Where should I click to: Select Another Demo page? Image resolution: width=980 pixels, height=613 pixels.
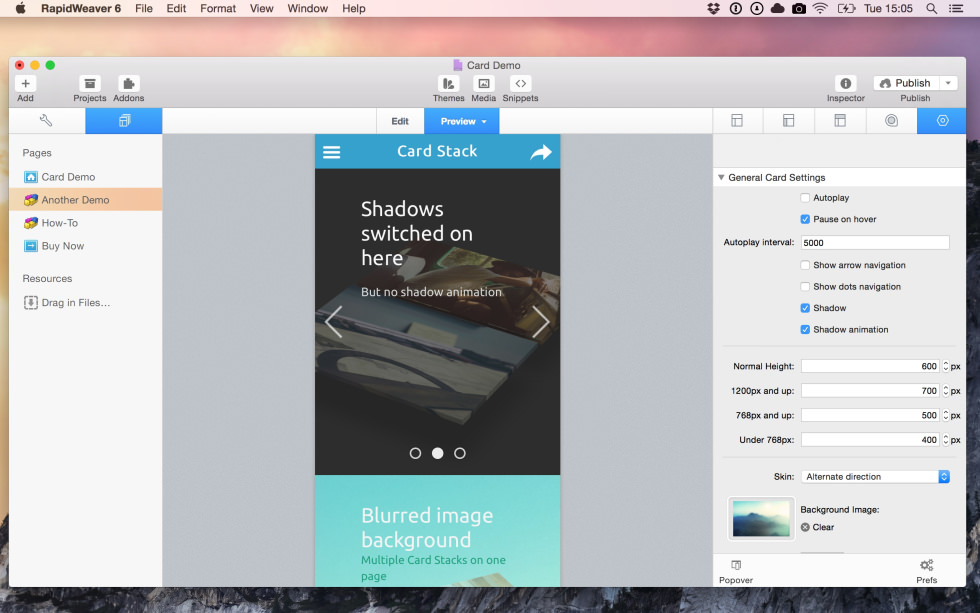[x=86, y=200]
